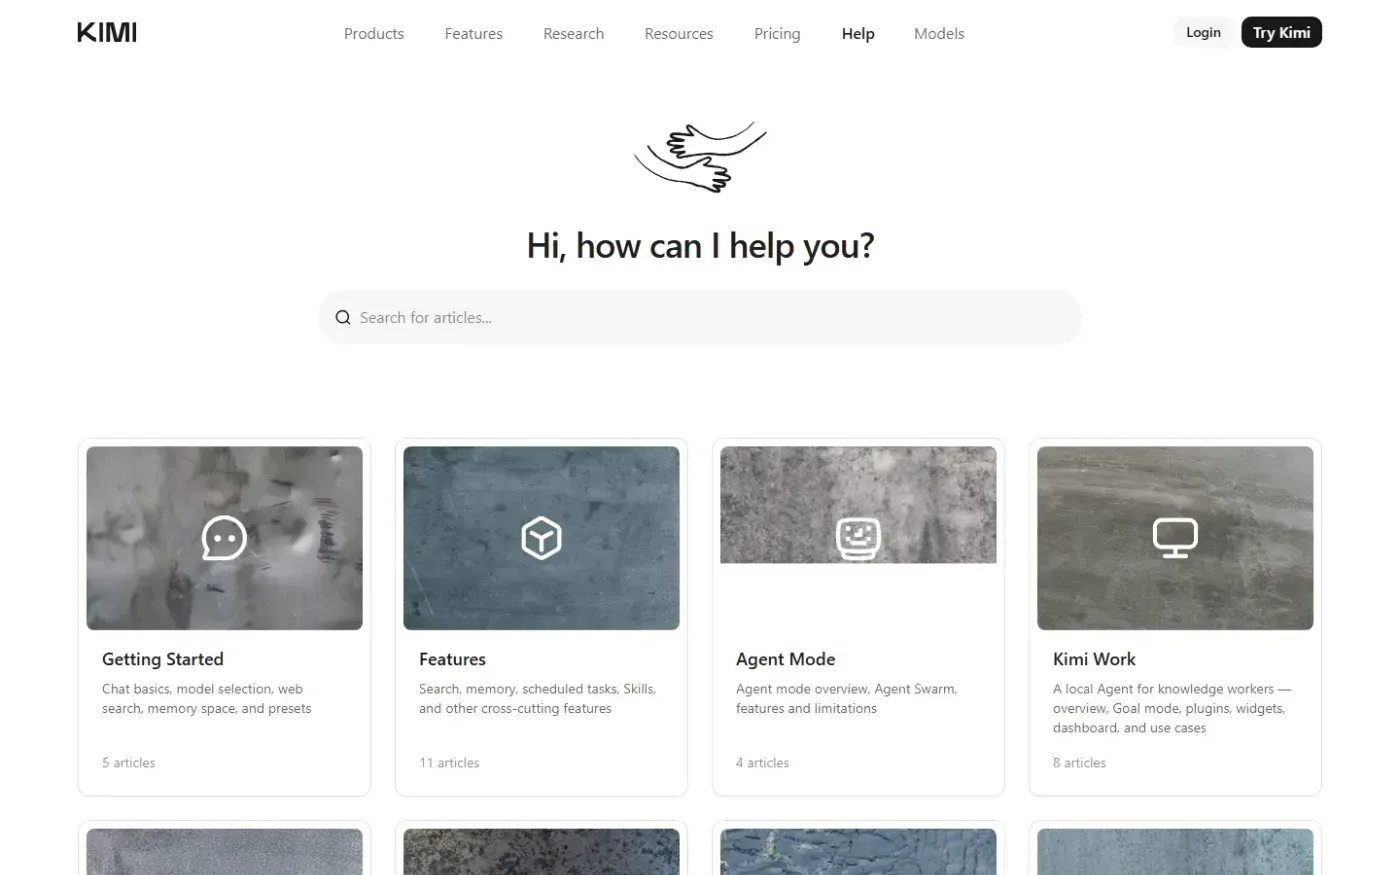
Task: Go to the Pricing page
Action: [x=777, y=33]
